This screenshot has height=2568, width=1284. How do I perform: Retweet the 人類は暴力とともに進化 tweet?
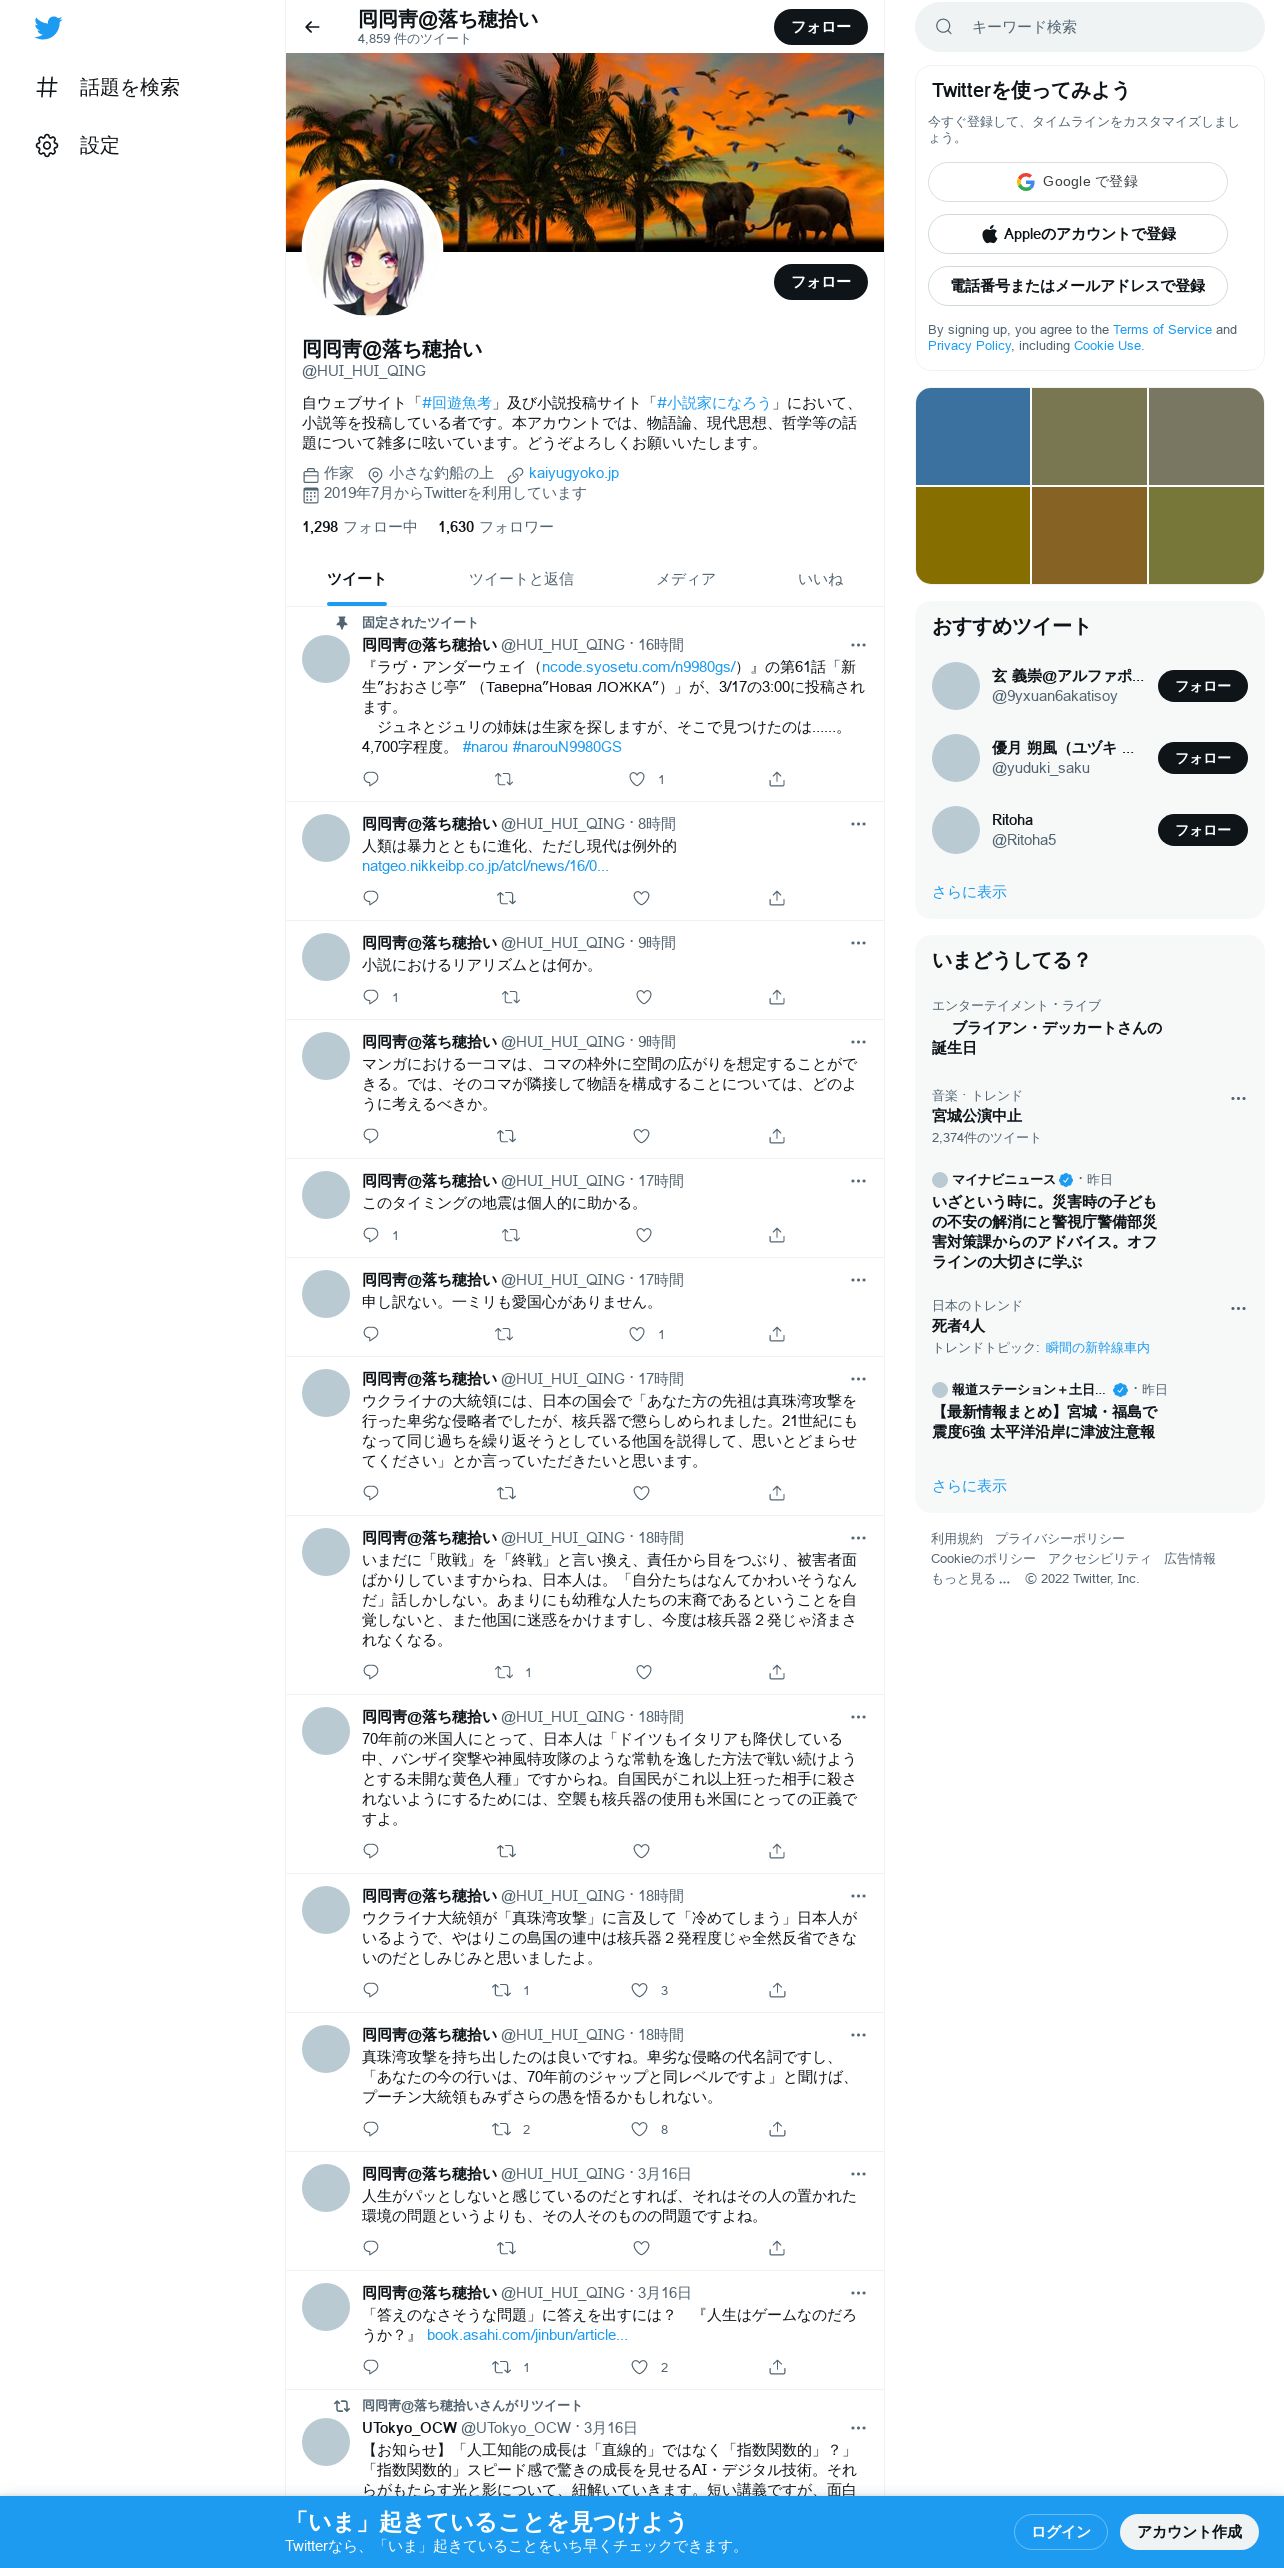[x=507, y=898]
